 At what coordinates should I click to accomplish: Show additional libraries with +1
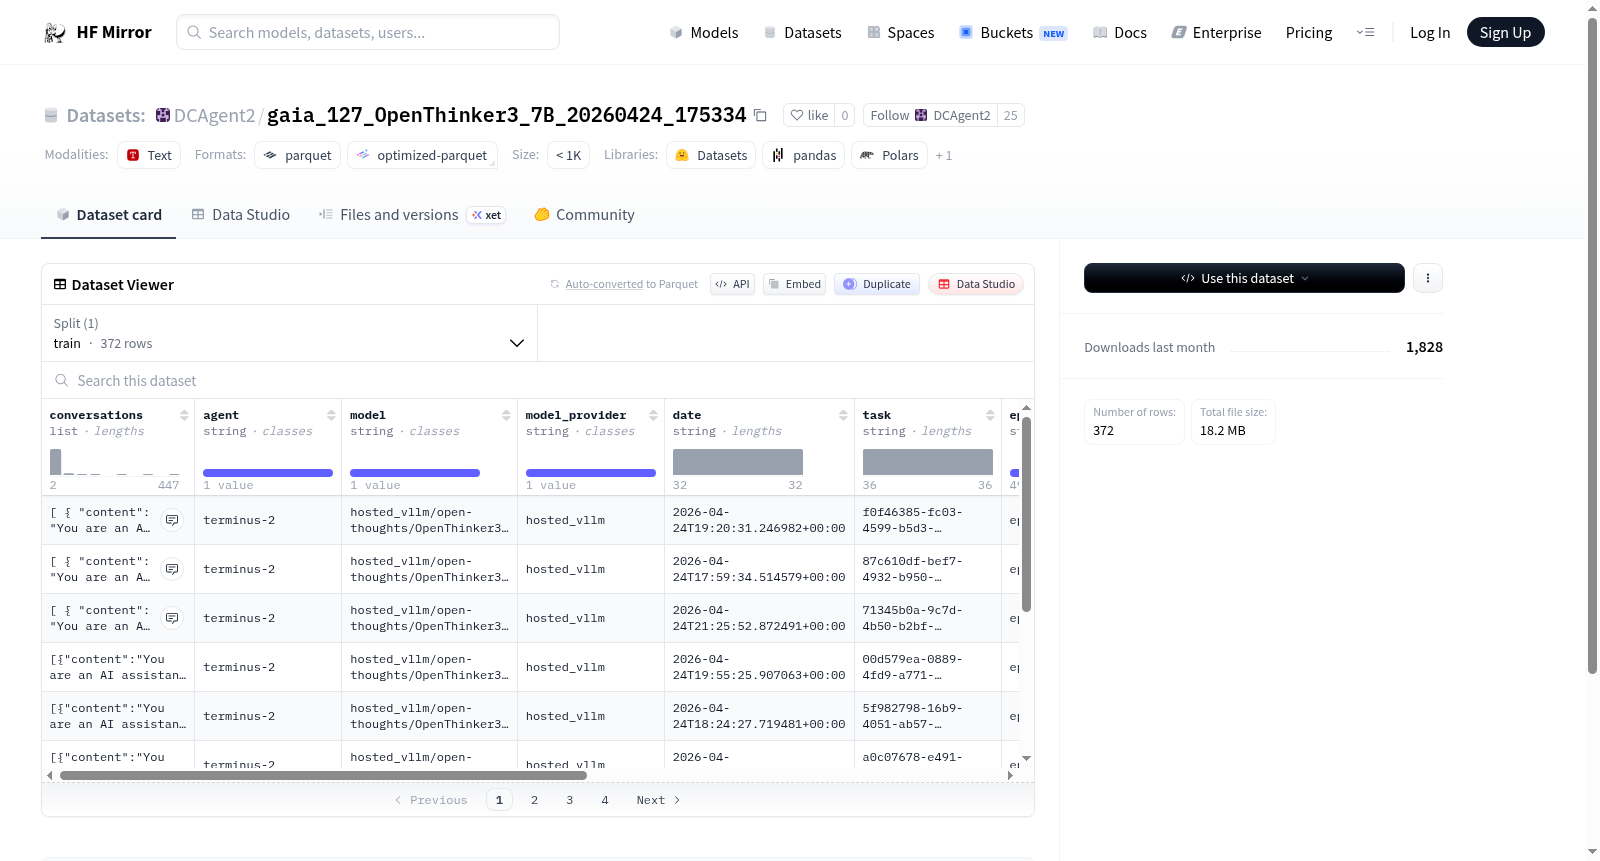944,156
